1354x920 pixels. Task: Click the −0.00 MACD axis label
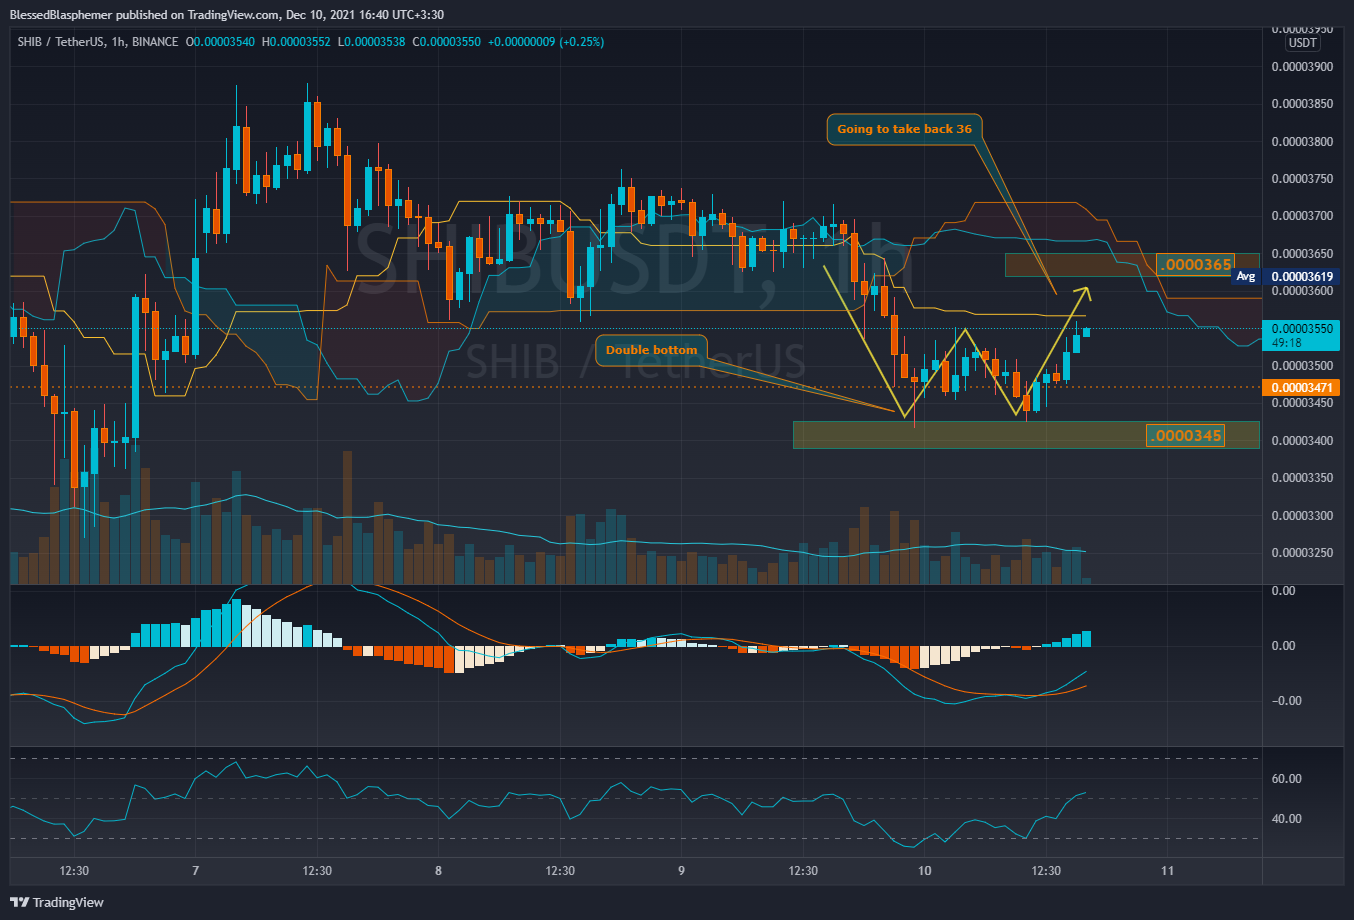pyautogui.click(x=1285, y=701)
